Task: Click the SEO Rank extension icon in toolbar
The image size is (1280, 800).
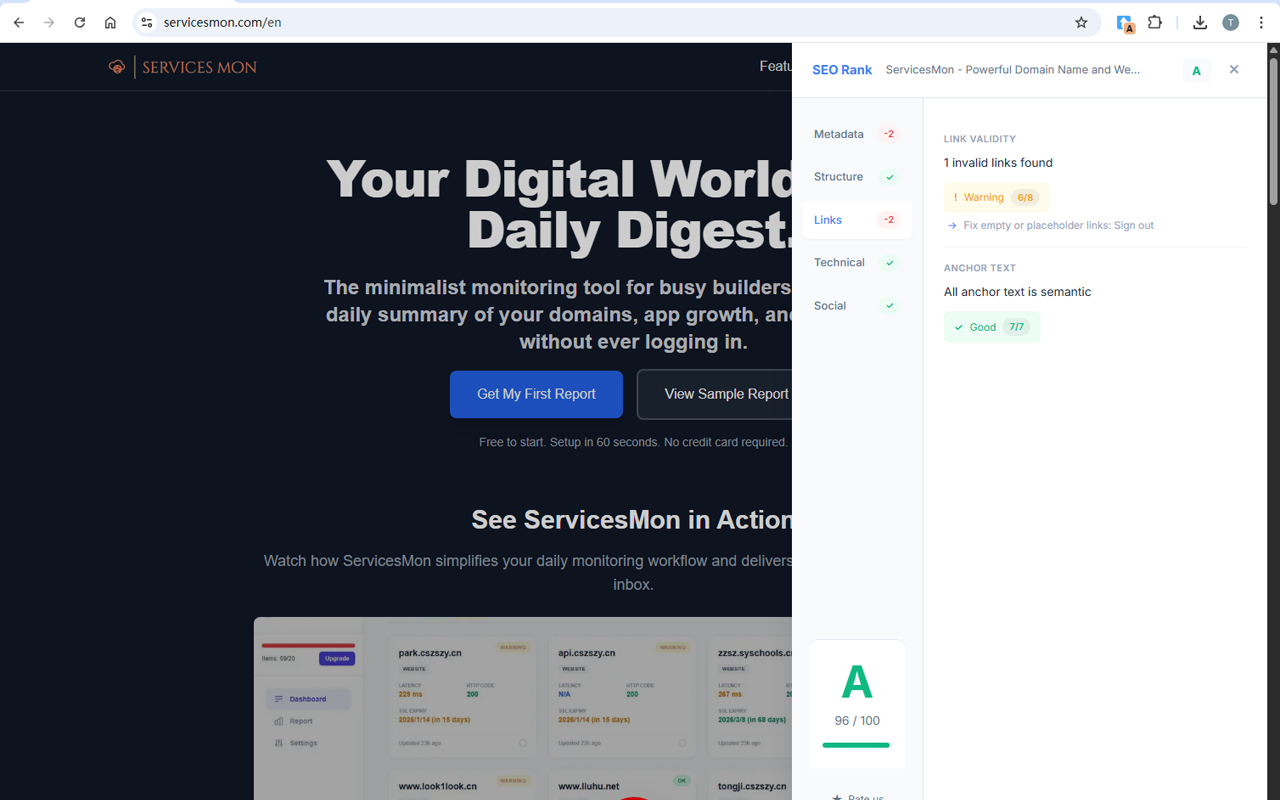Action: pyautogui.click(x=1126, y=23)
